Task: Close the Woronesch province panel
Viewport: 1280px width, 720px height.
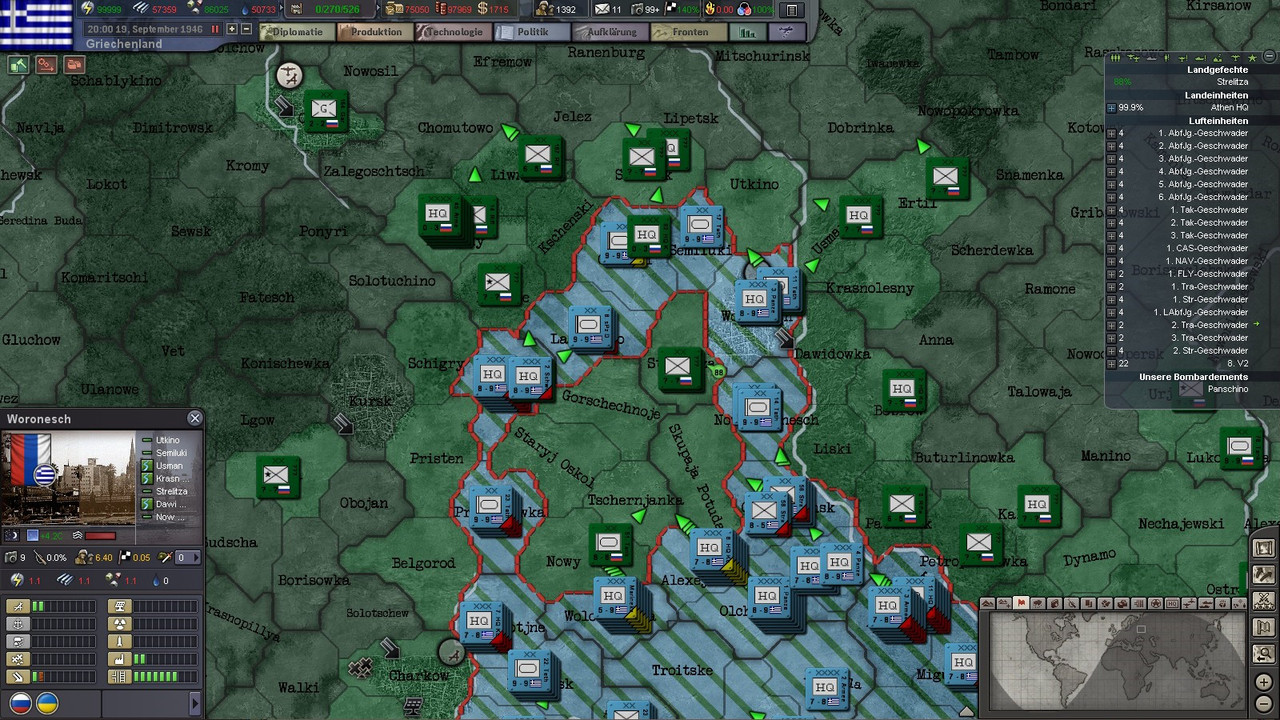Action: [195, 418]
